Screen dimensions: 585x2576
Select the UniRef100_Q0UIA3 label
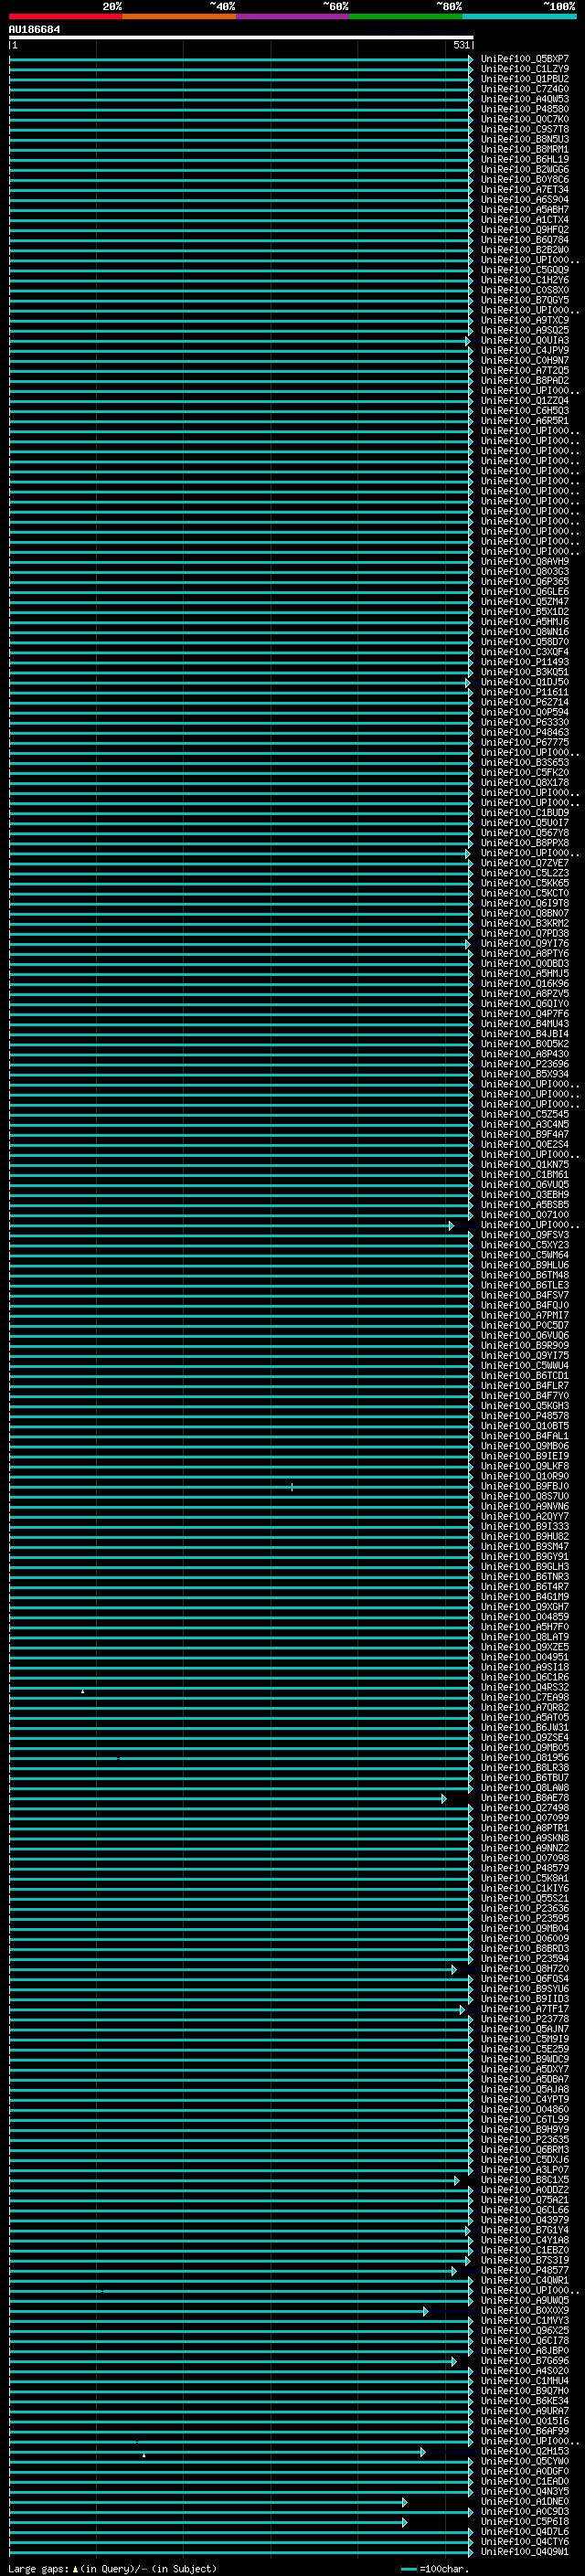click(x=525, y=340)
